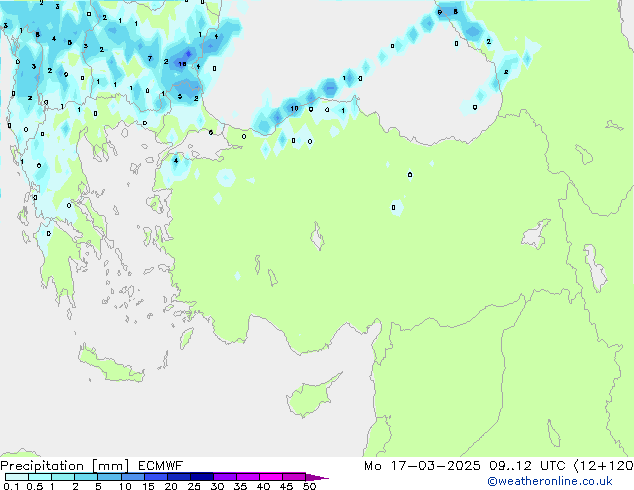Image resolution: width=634 pixels, height=490 pixels.
Task: Select the 20–25 mm dark blue swatch
Action: click(178, 477)
